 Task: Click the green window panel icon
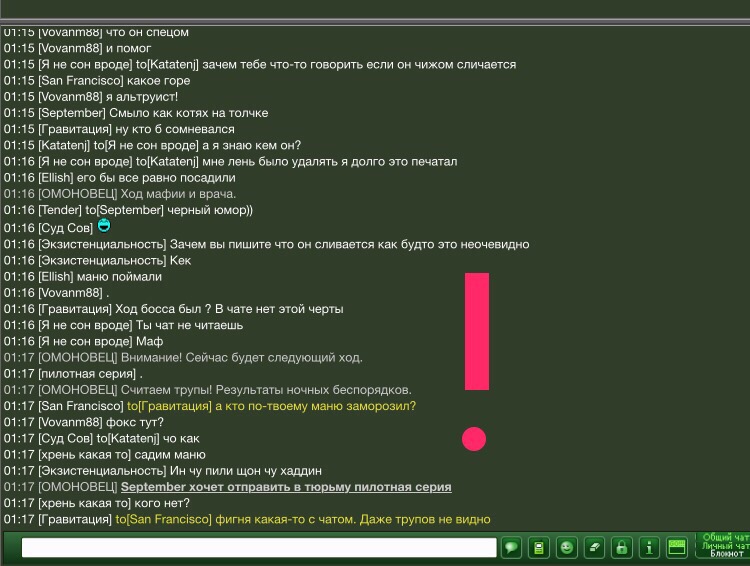click(678, 547)
